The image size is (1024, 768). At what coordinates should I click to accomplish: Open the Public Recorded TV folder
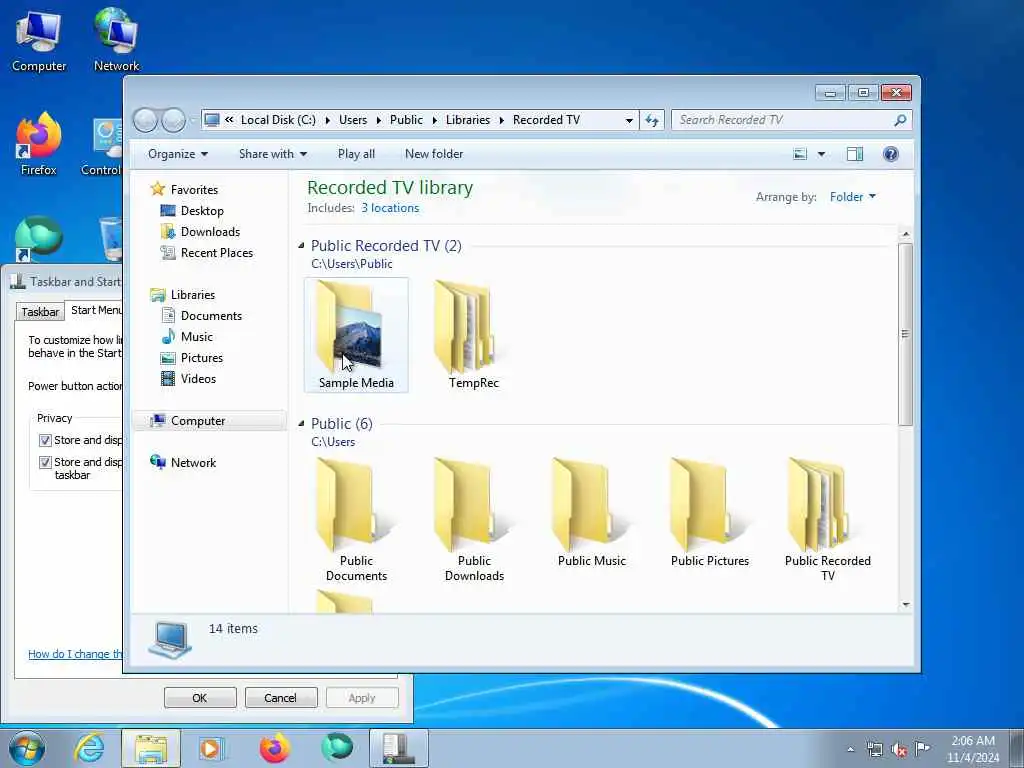827,519
